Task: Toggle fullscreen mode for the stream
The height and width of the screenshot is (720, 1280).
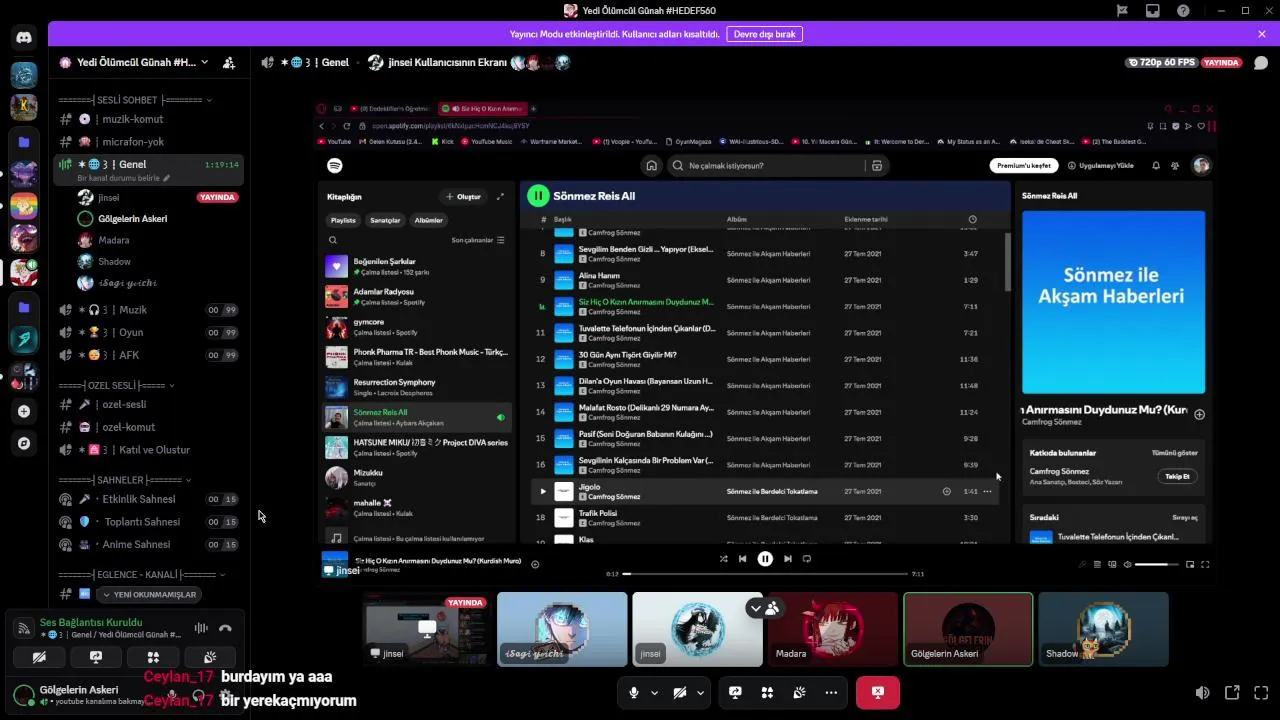Action: tap(1263, 692)
